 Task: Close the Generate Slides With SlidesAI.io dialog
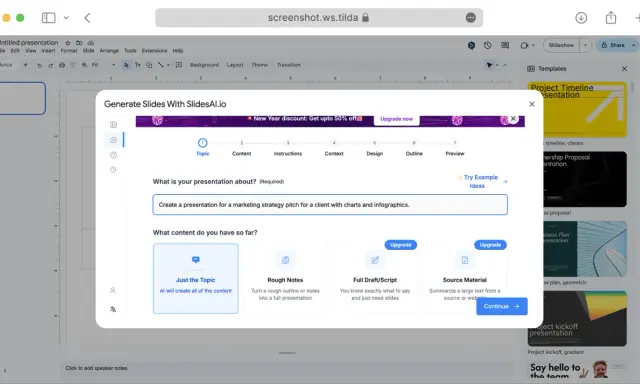531,104
